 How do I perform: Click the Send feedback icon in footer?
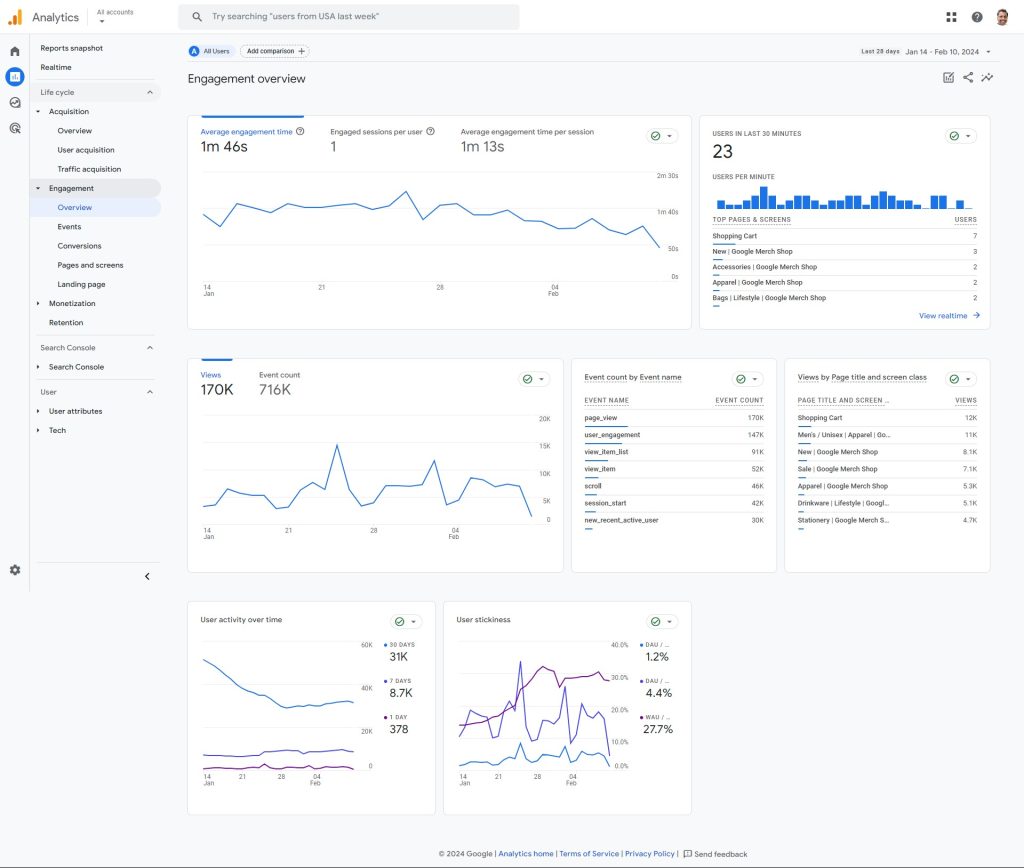pos(687,854)
